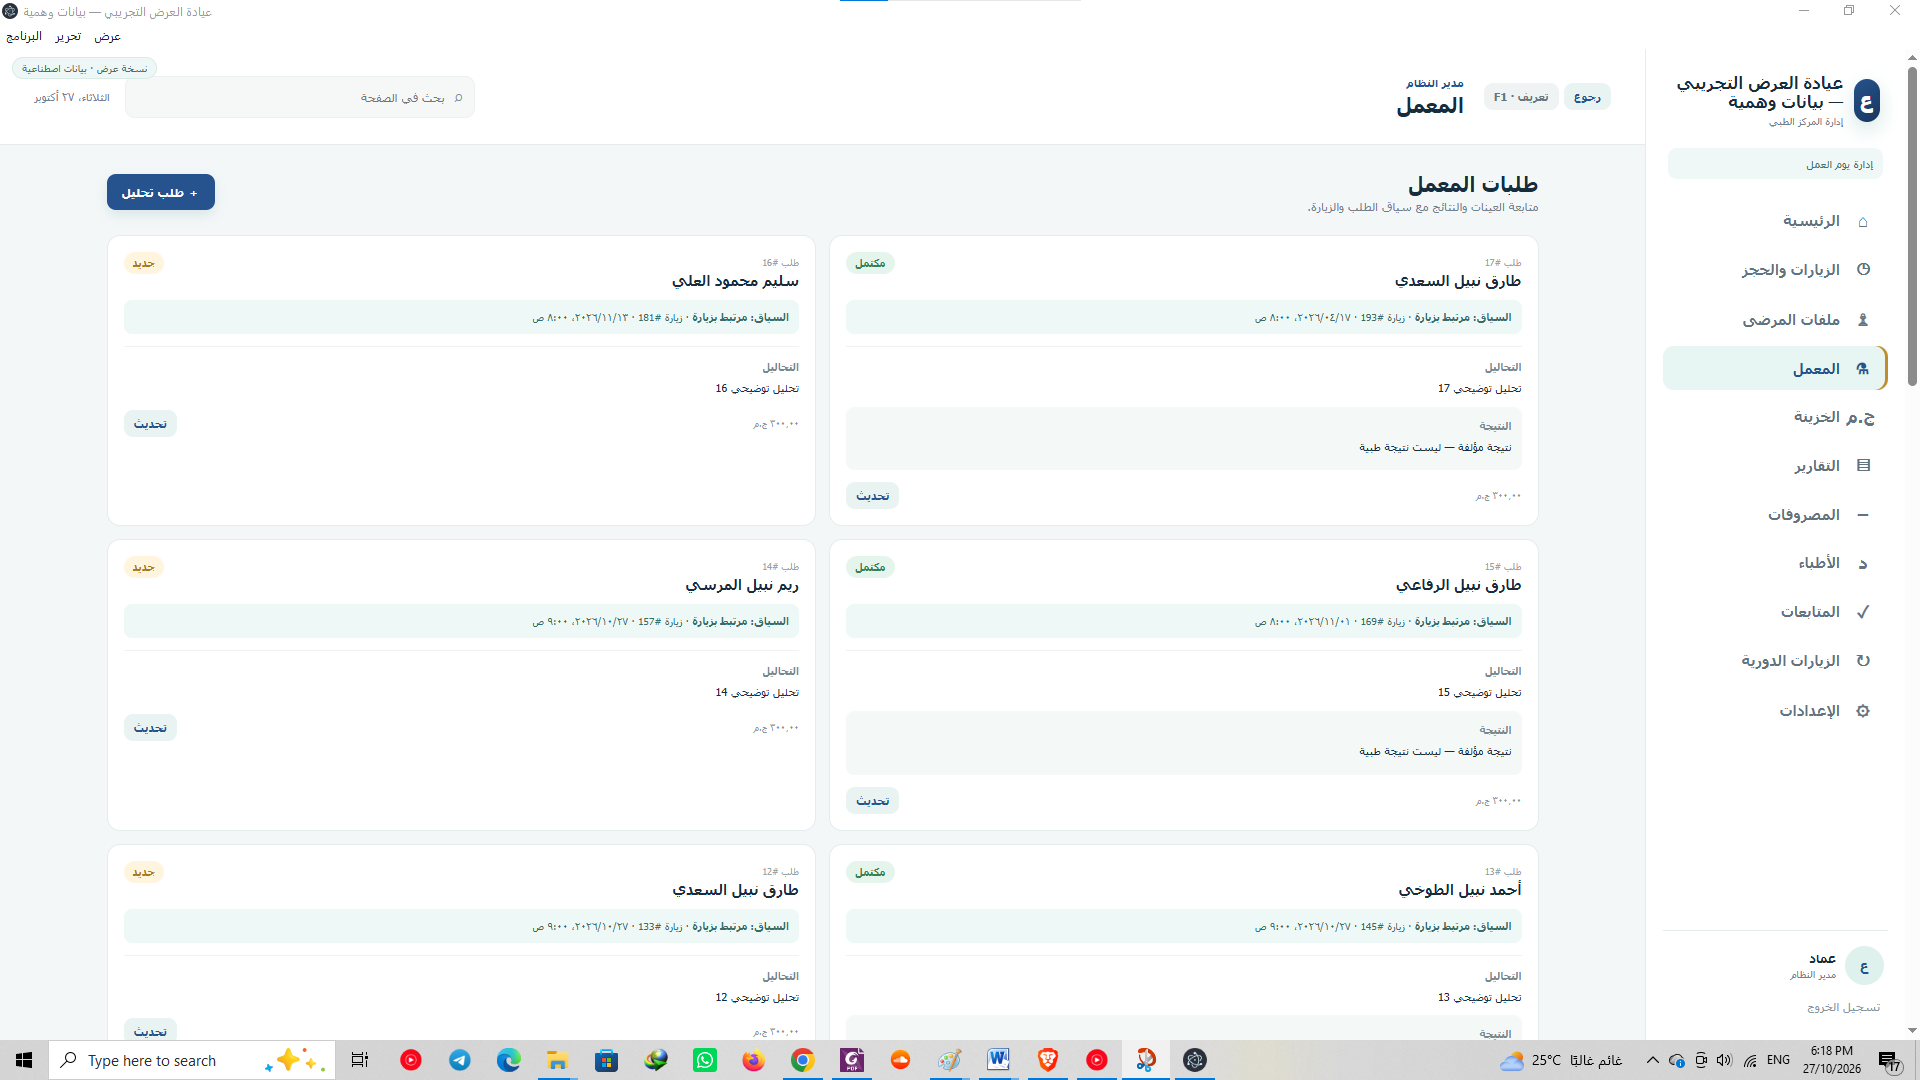Click the Windows Start button
The image size is (1920, 1080).
click(24, 1060)
